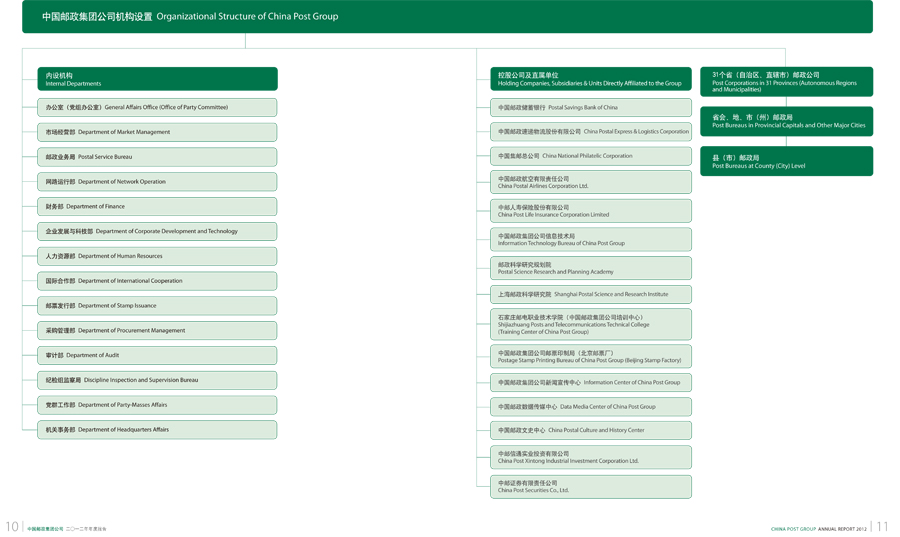Image resolution: width=900 pixels, height=537 pixels.
Task: Select 'Discipline Inspection and Supervision Bureau' box
Action: (157, 380)
